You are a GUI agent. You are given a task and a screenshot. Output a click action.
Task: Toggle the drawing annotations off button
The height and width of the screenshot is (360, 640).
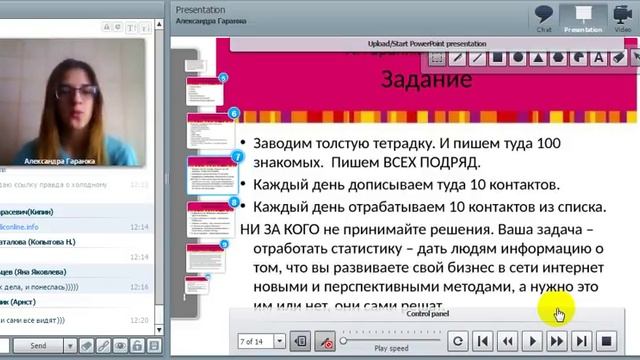coord(325,341)
